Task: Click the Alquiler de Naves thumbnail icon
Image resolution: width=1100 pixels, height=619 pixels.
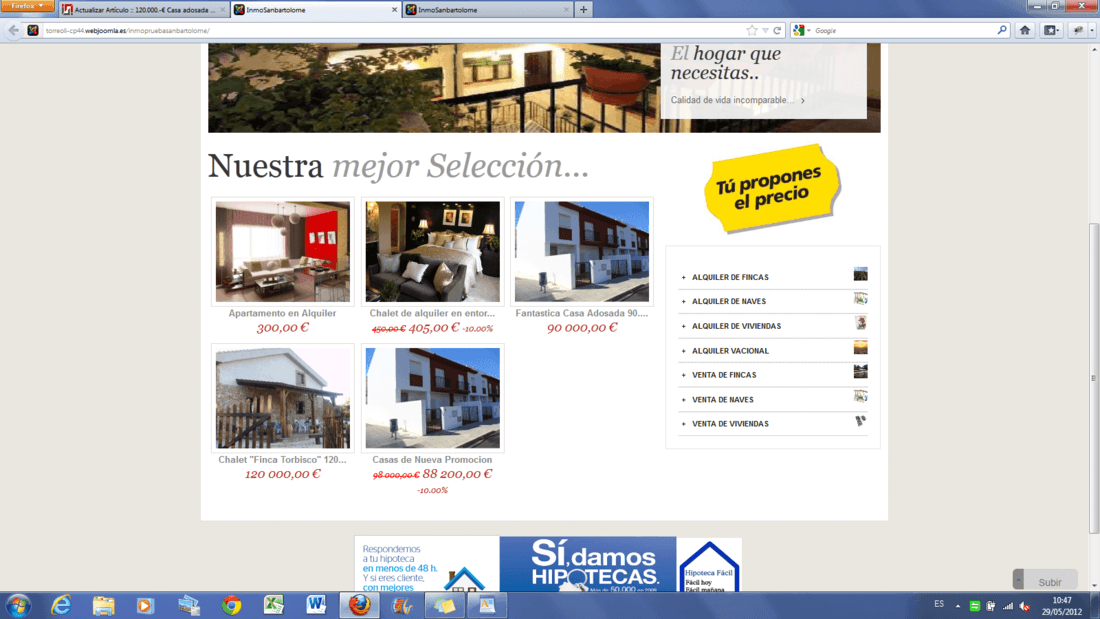Action: pos(860,299)
